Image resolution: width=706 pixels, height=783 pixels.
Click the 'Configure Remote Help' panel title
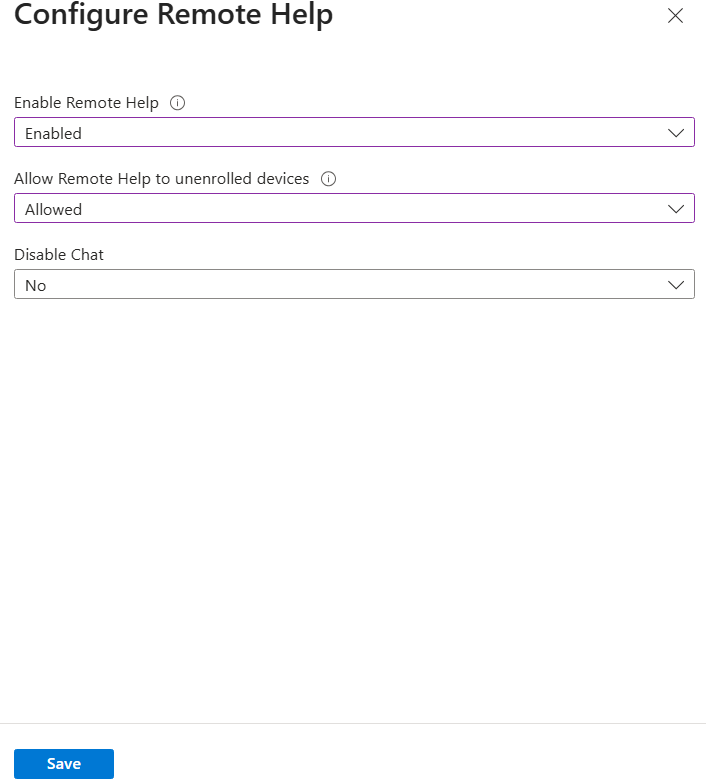(x=173, y=15)
